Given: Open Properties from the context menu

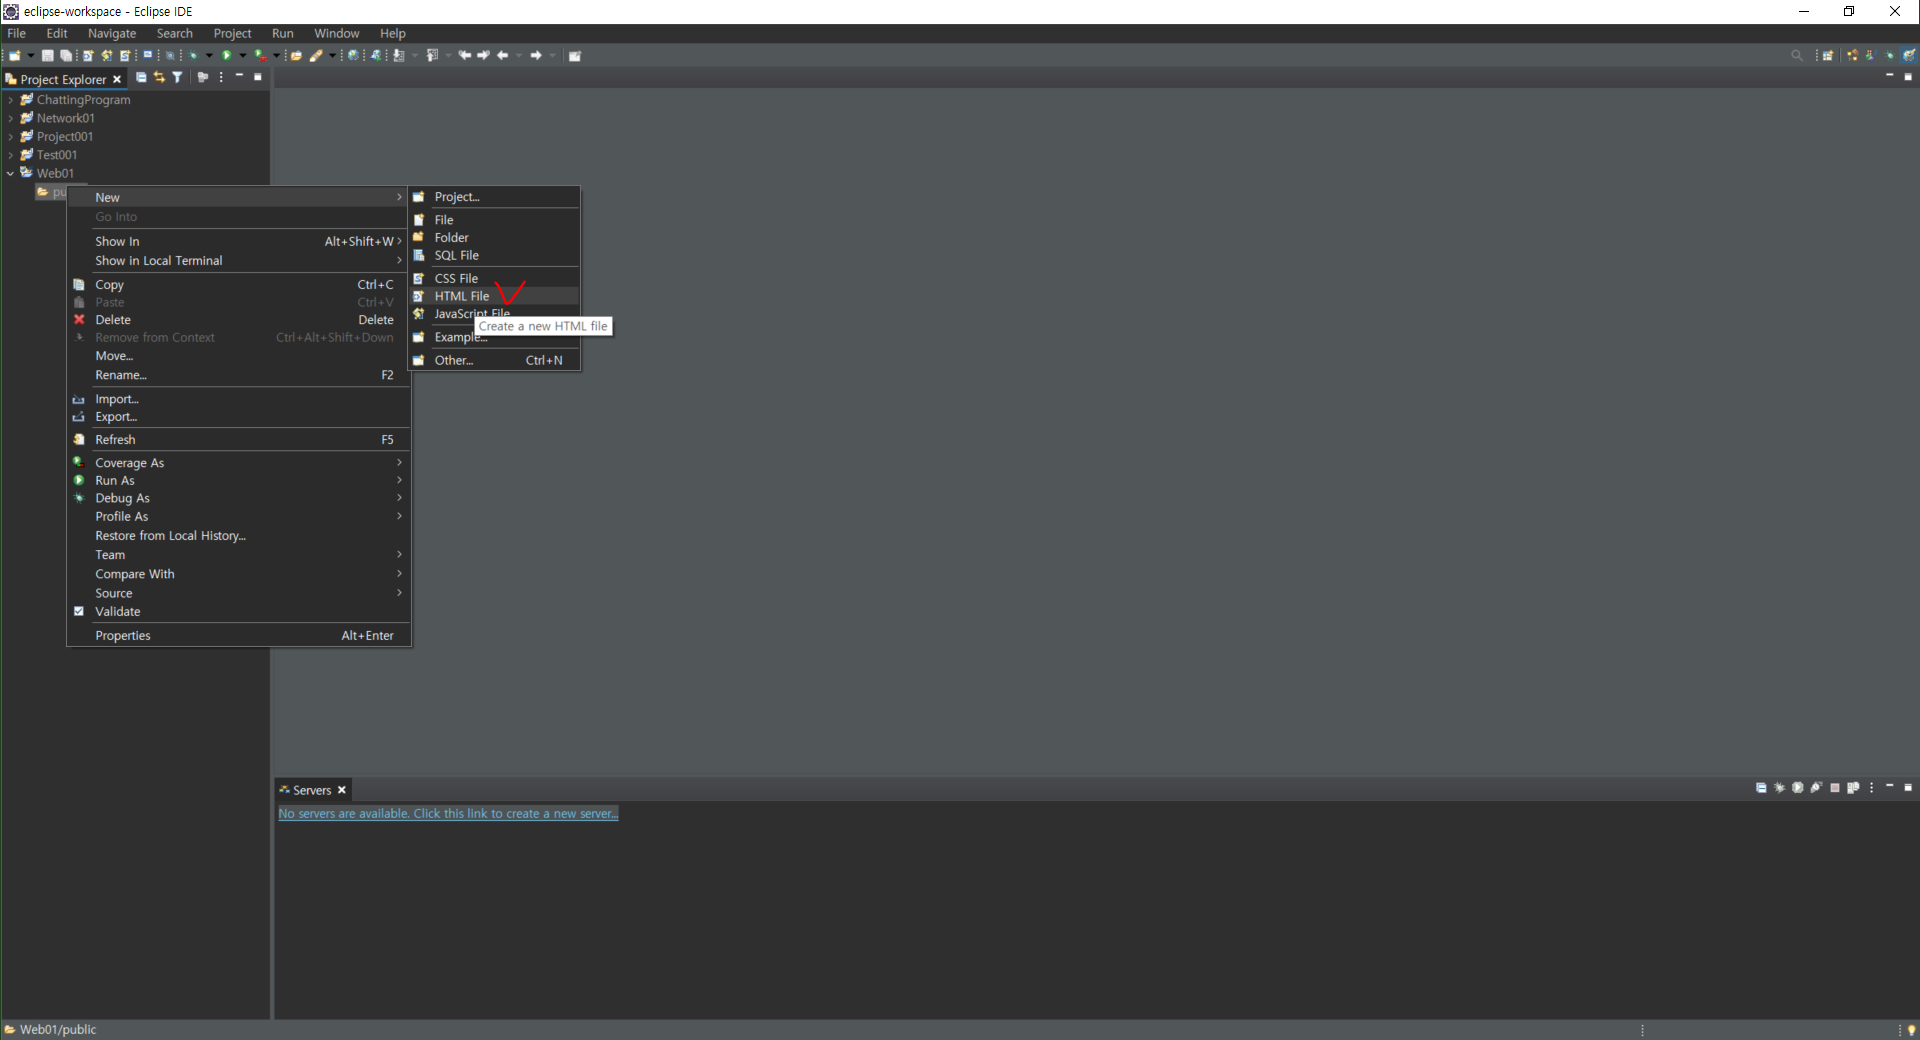Looking at the screenshot, I should click(238, 636).
